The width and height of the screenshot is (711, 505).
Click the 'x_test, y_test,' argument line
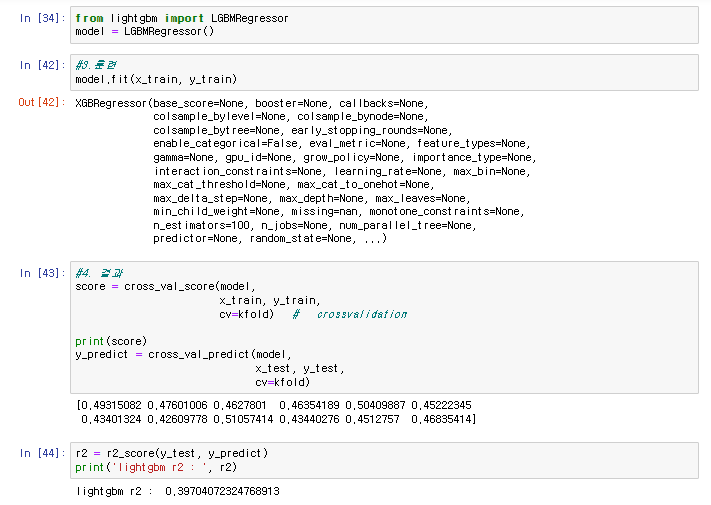pos(299,369)
